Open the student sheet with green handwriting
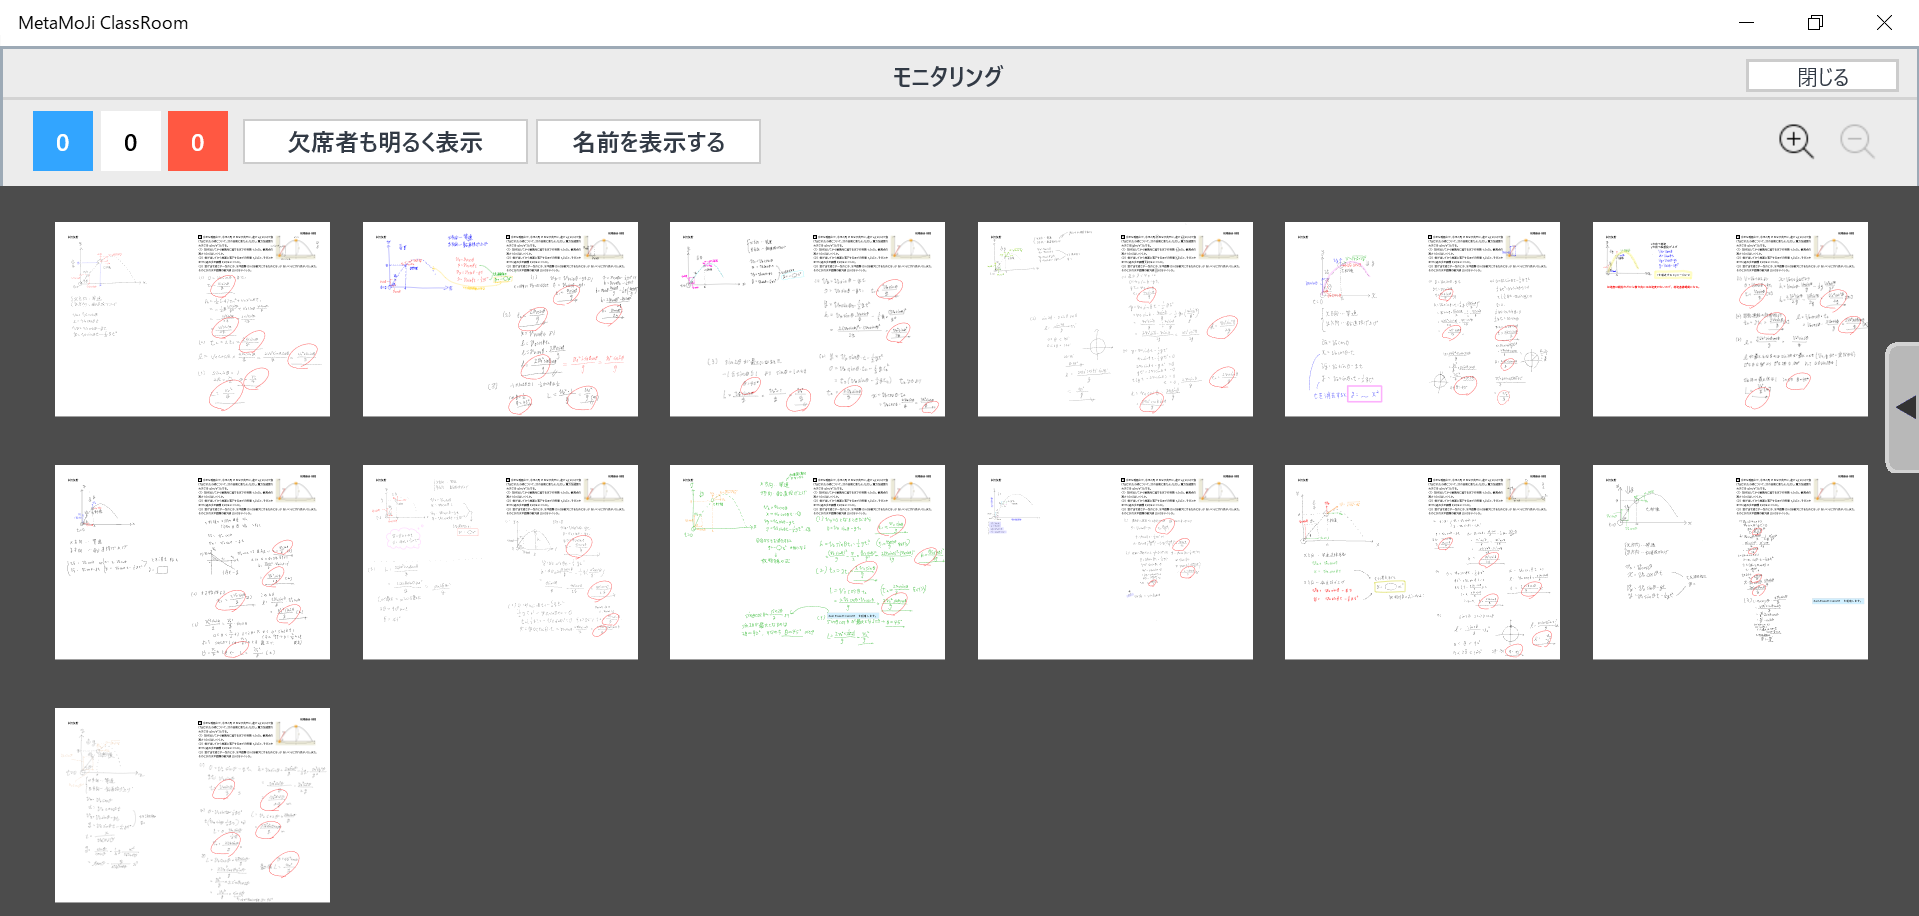The height and width of the screenshot is (916, 1919). [x=807, y=562]
